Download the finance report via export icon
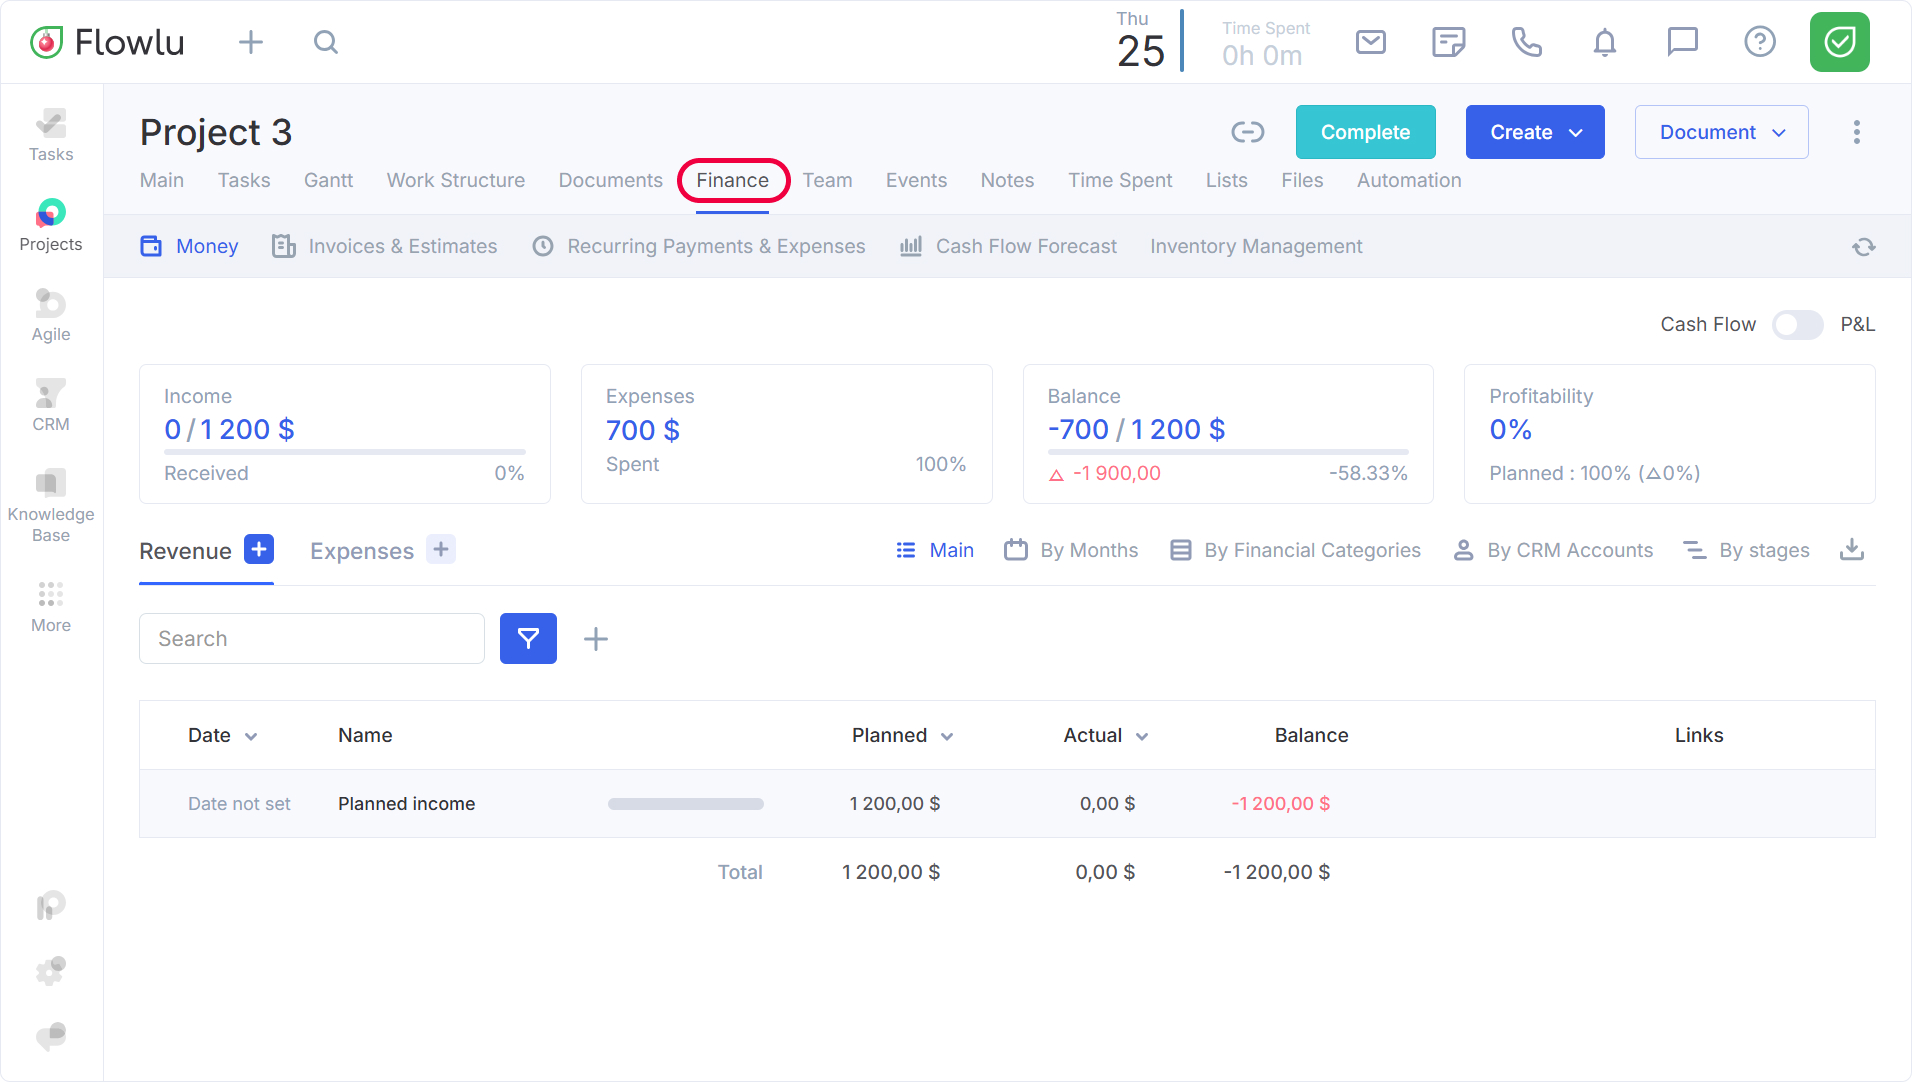Viewport: 1912px width, 1082px height. pyautogui.click(x=1852, y=550)
